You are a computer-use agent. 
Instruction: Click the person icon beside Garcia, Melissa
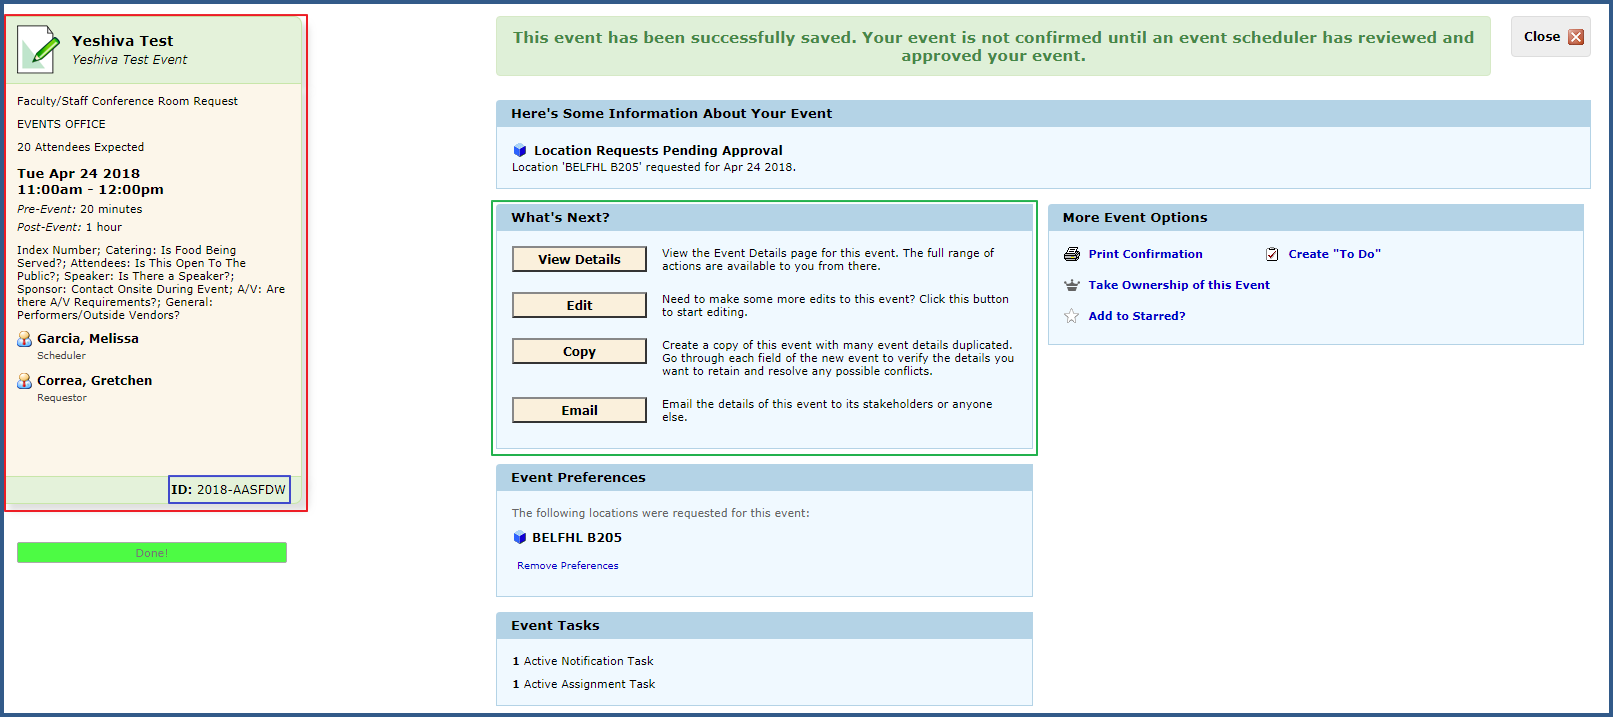[x=25, y=339]
